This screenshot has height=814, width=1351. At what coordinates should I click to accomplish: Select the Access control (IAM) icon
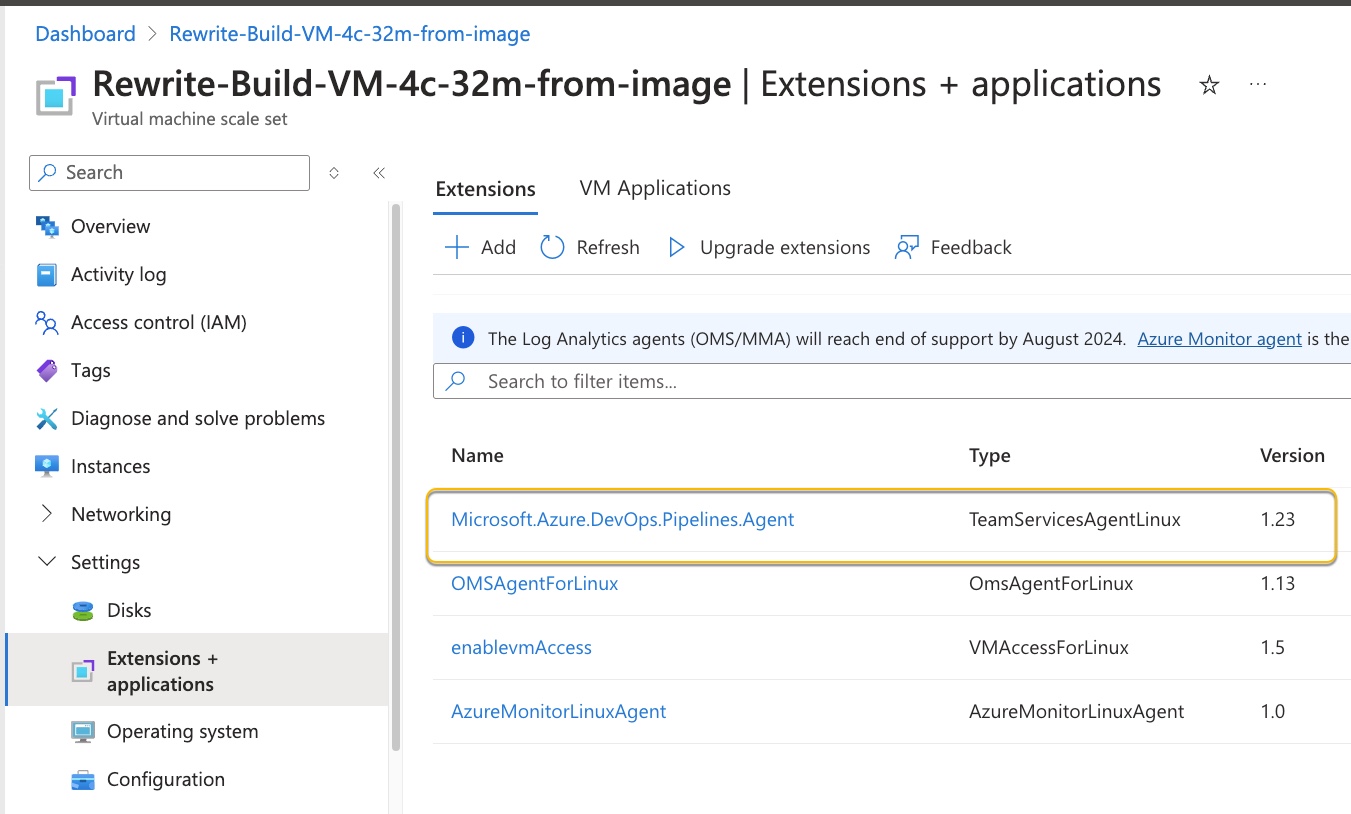47,322
